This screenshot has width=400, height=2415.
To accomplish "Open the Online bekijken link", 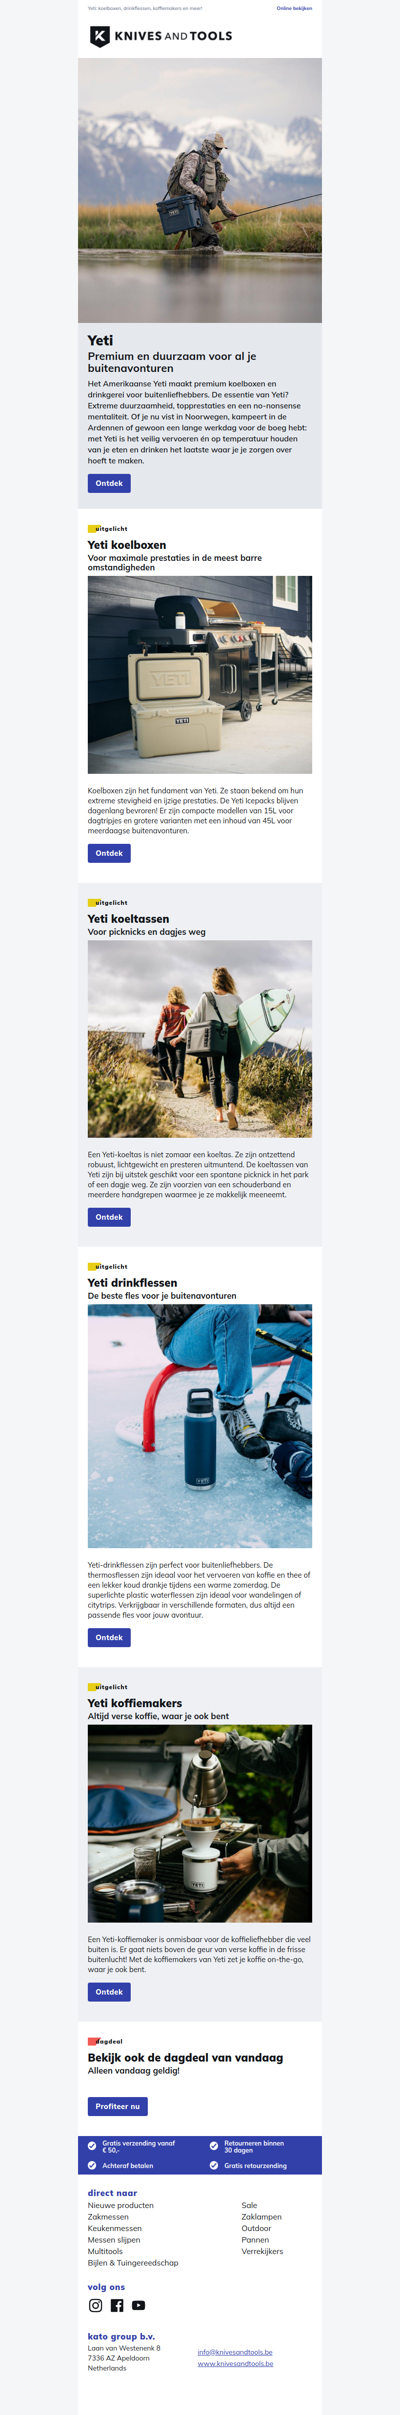I will 294,8.
